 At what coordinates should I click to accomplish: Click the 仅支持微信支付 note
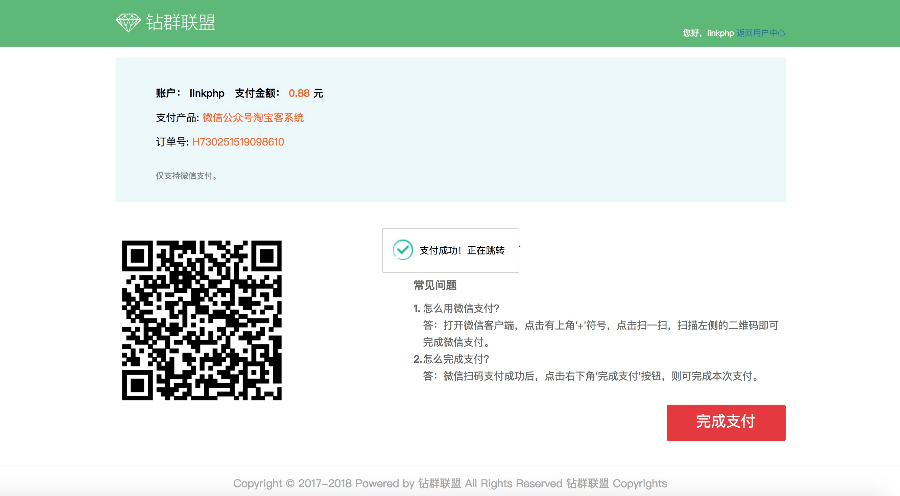point(187,176)
